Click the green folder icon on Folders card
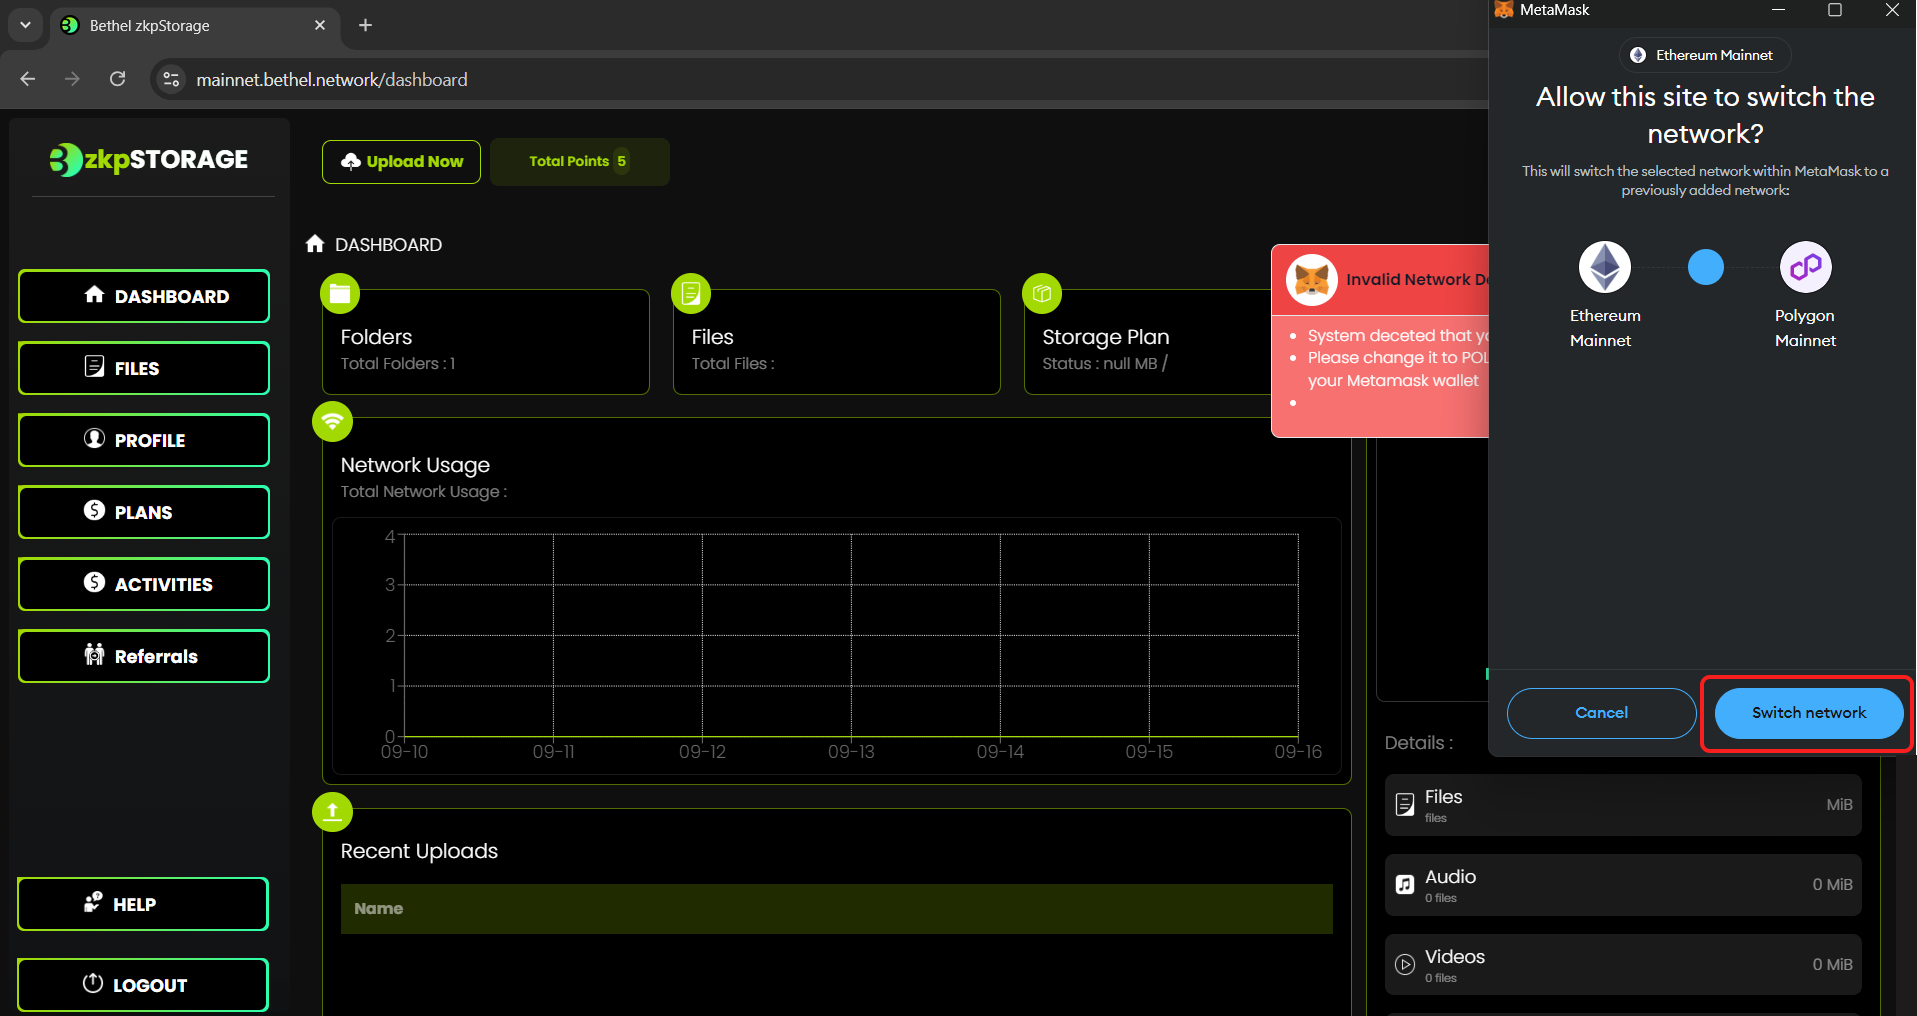The height and width of the screenshot is (1016, 1917). (x=340, y=294)
